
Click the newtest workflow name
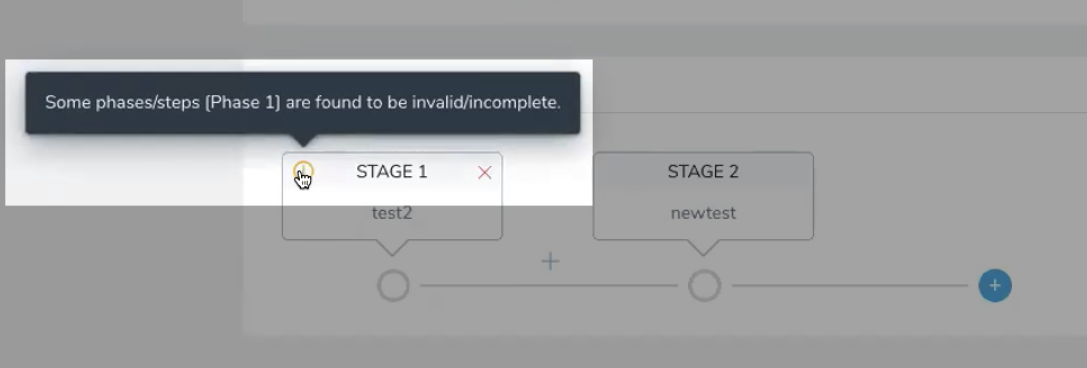(703, 213)
